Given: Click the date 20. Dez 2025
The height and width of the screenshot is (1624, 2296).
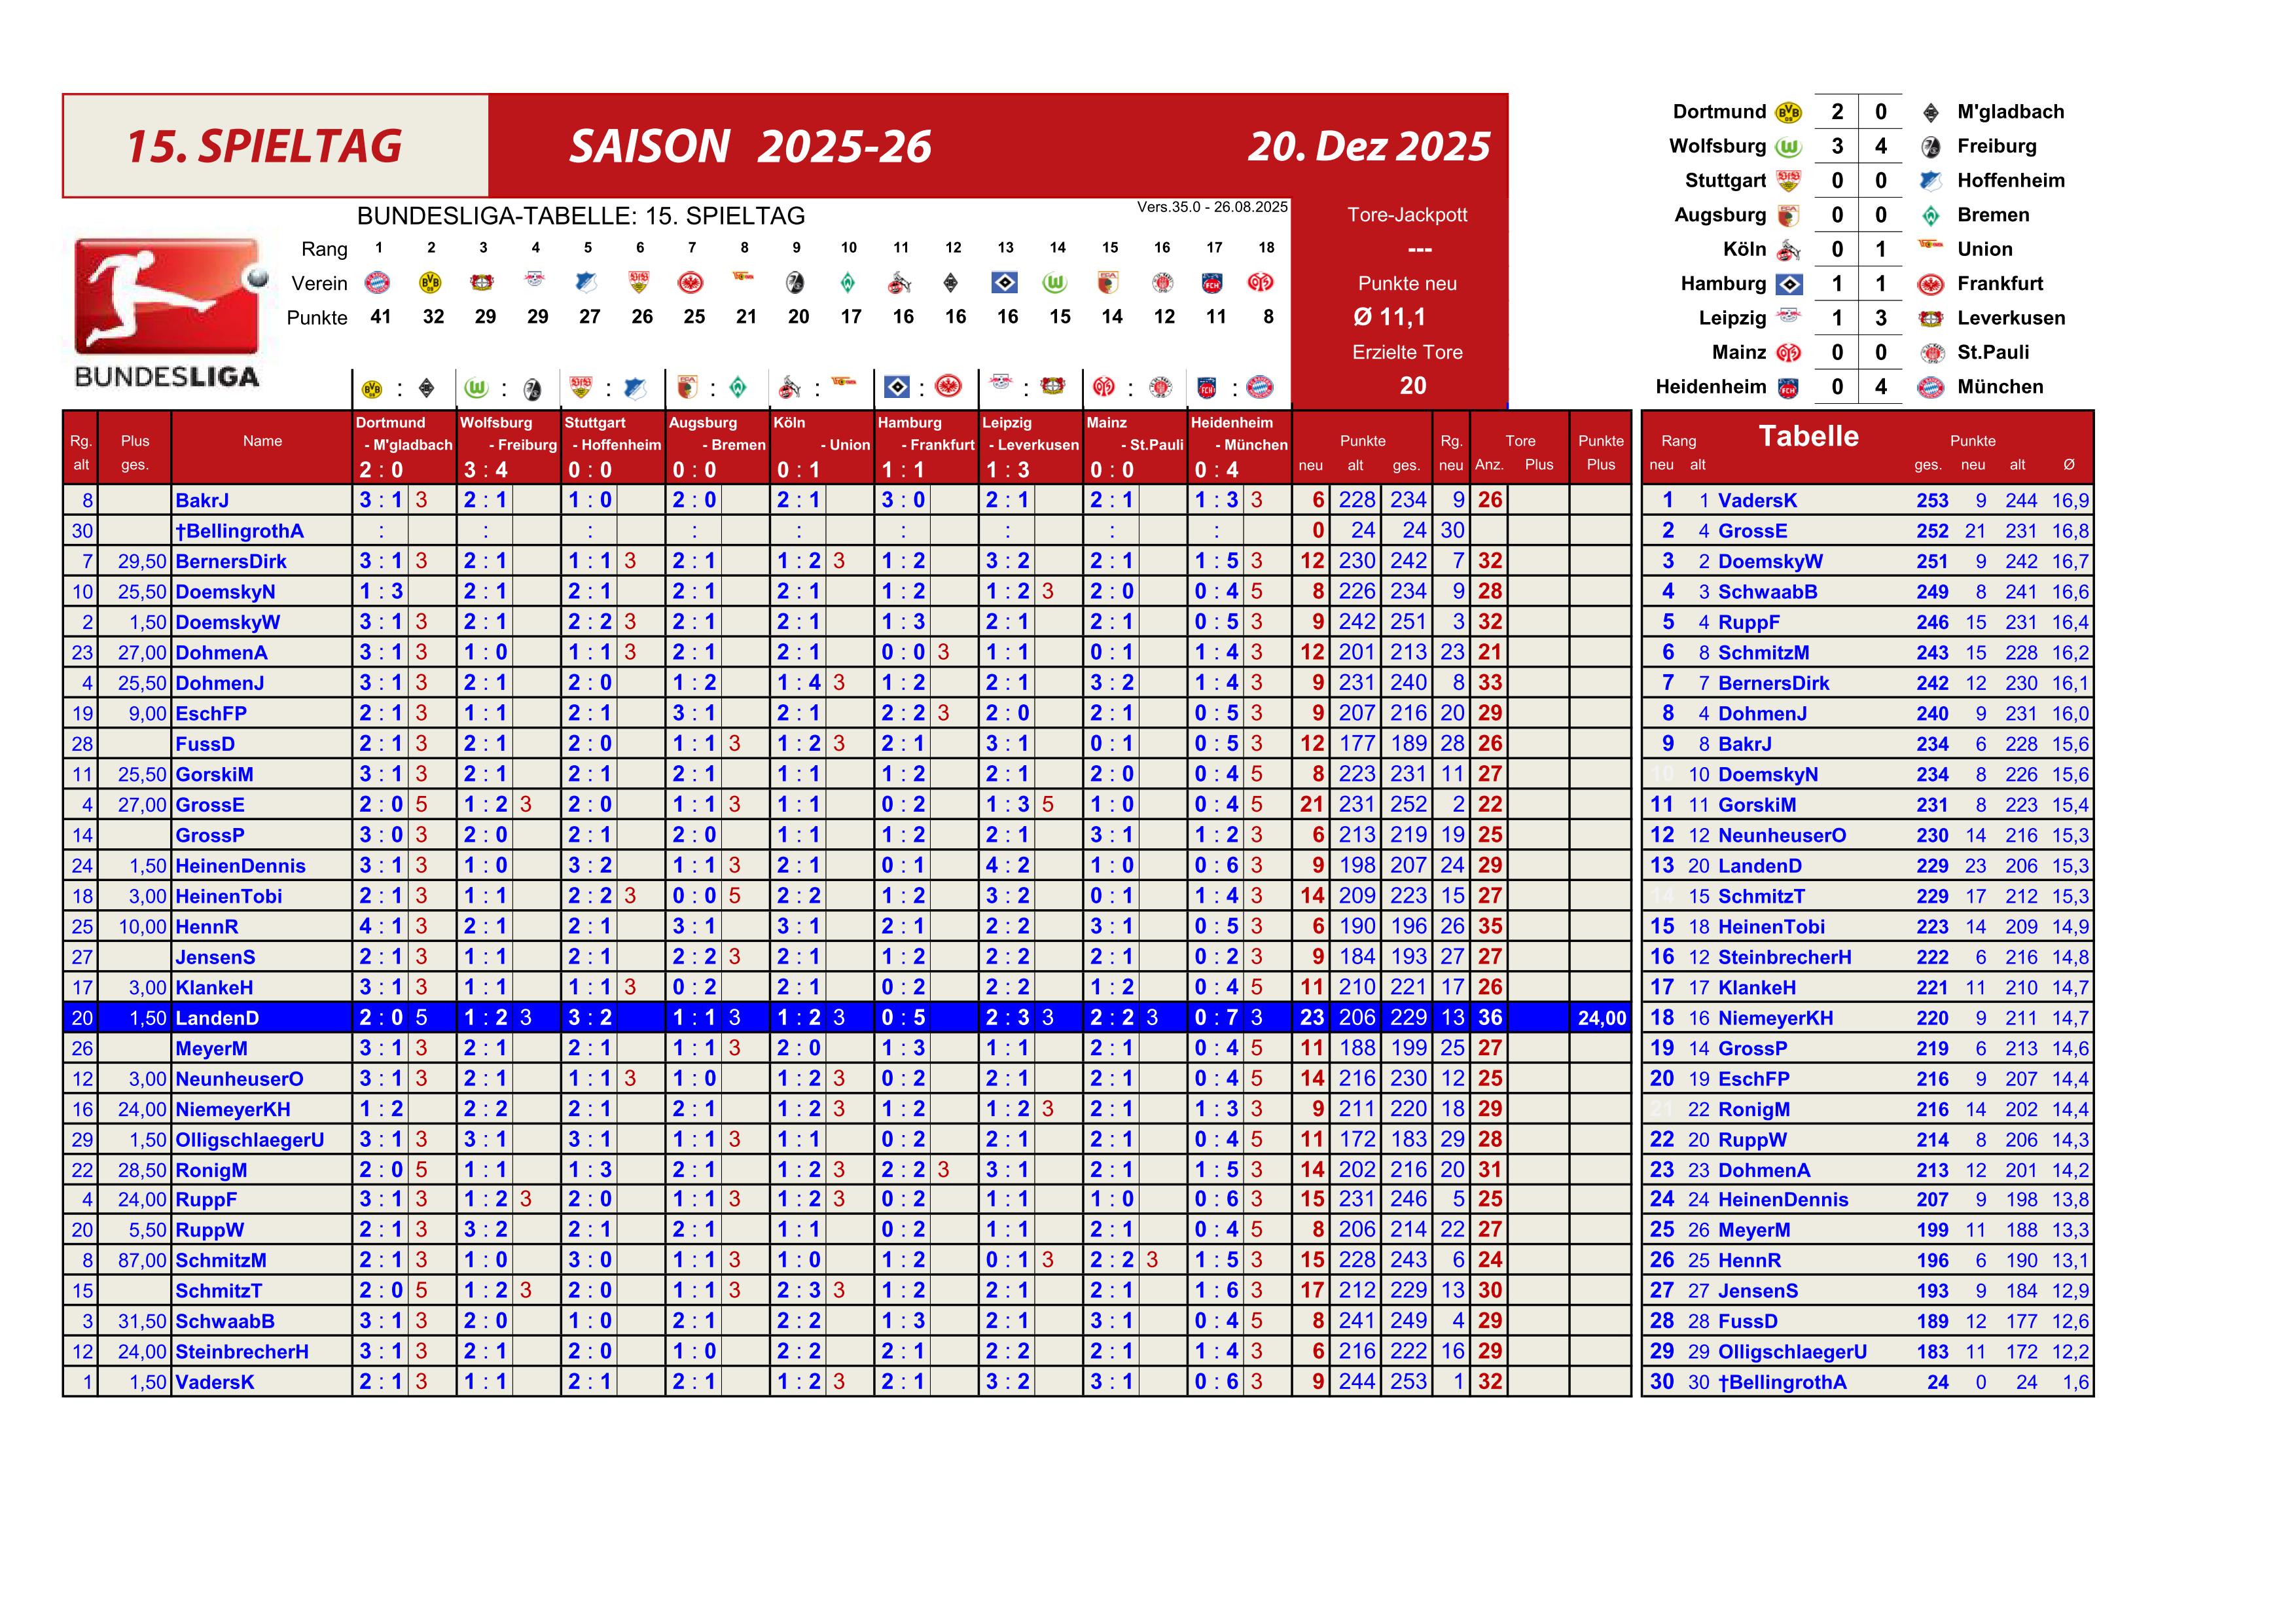Looking at the screenshot, I should coord(1368,147).
